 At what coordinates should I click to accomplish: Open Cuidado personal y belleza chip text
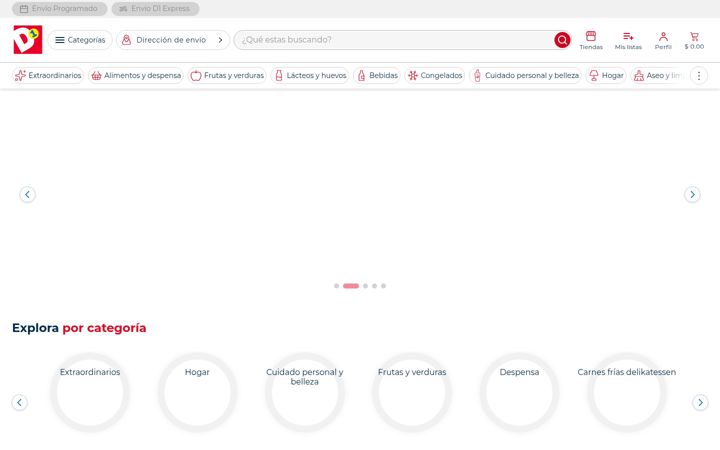pos(532,75)
